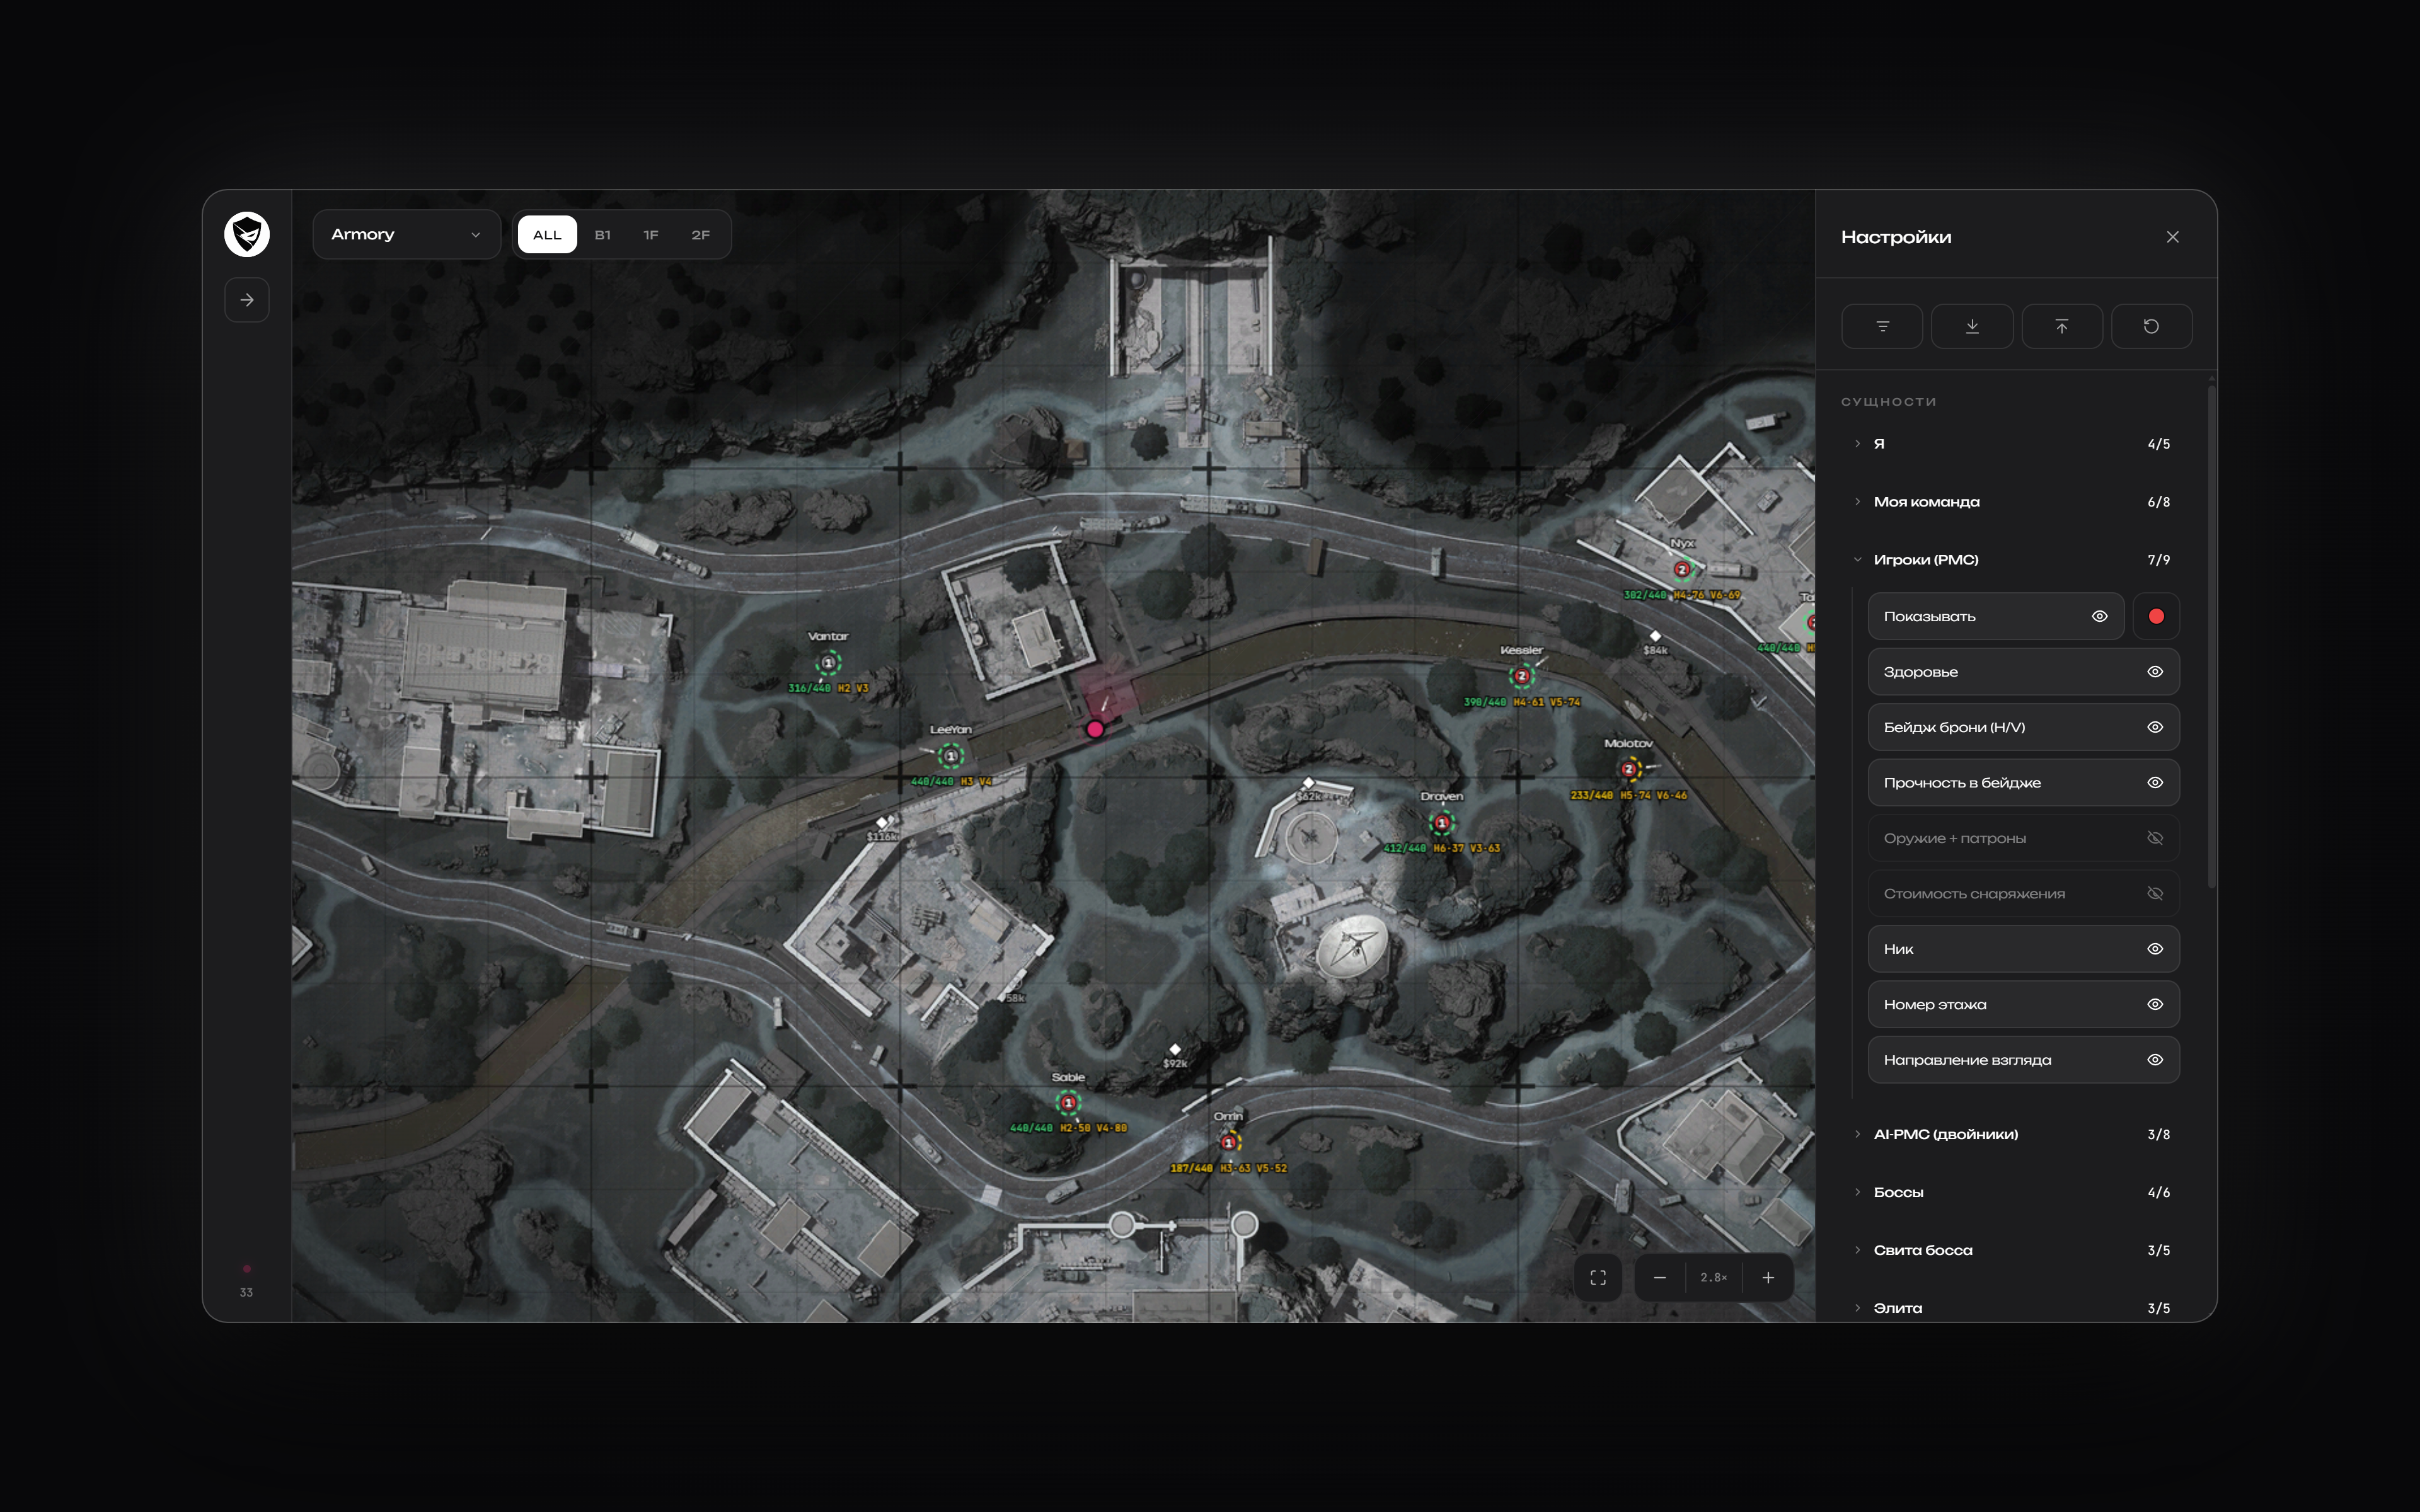Select the LeeYan player marker
The image size is (2420, 1512).
coord(951,756)
